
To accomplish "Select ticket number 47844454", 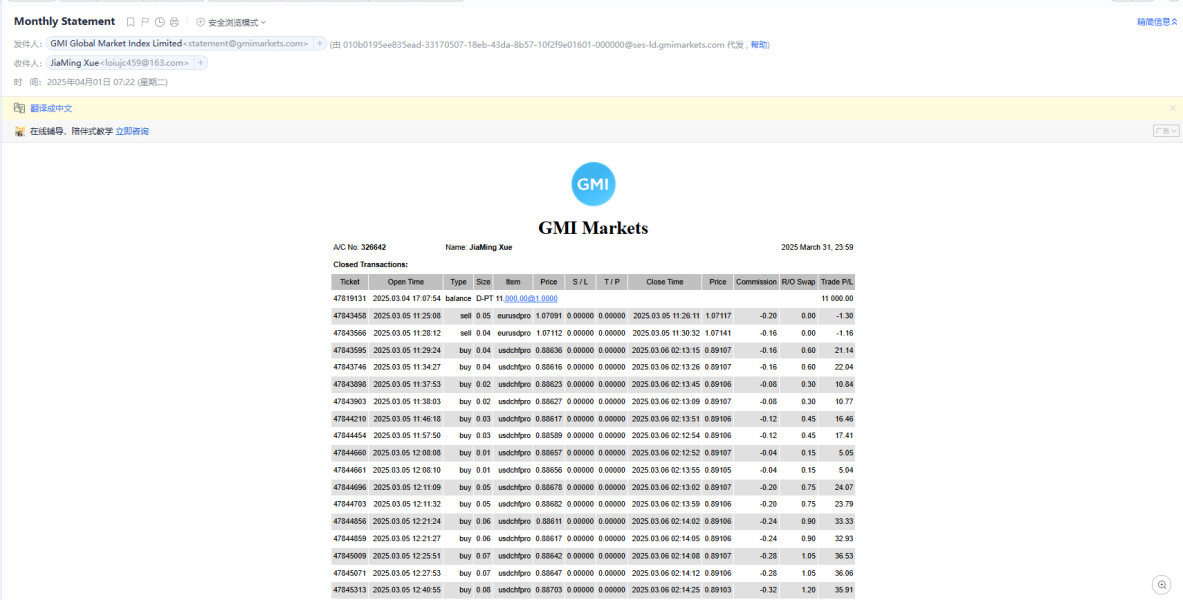I will pos(349,435).
